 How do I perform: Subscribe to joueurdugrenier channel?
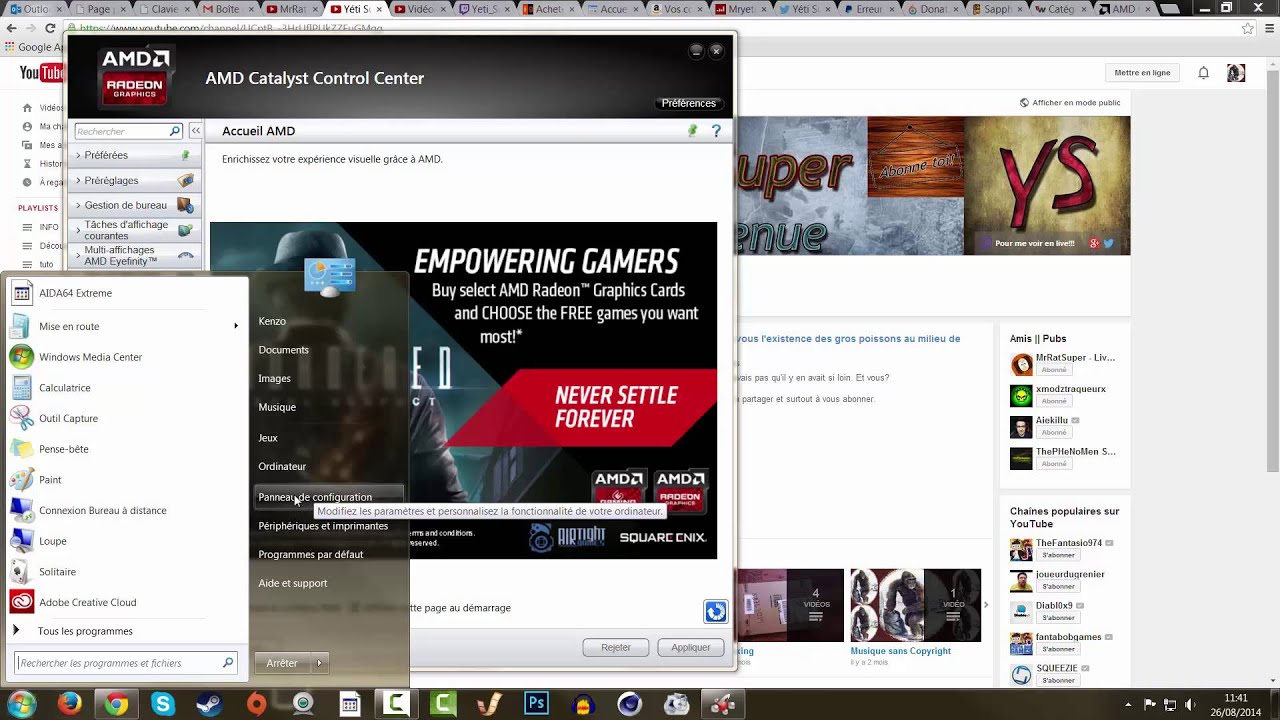coord(1058,587)
